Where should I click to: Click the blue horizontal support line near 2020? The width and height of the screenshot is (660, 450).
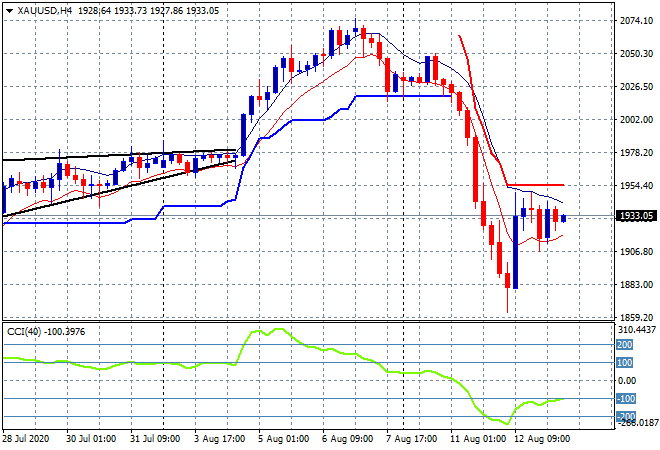pyautogui.click(x=404, y=96)
